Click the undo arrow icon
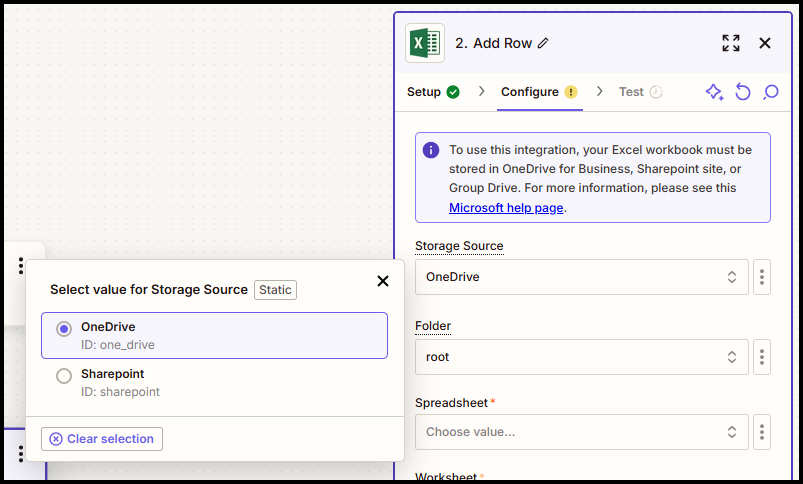Screen dimensions: 803x484 [743, 92]
